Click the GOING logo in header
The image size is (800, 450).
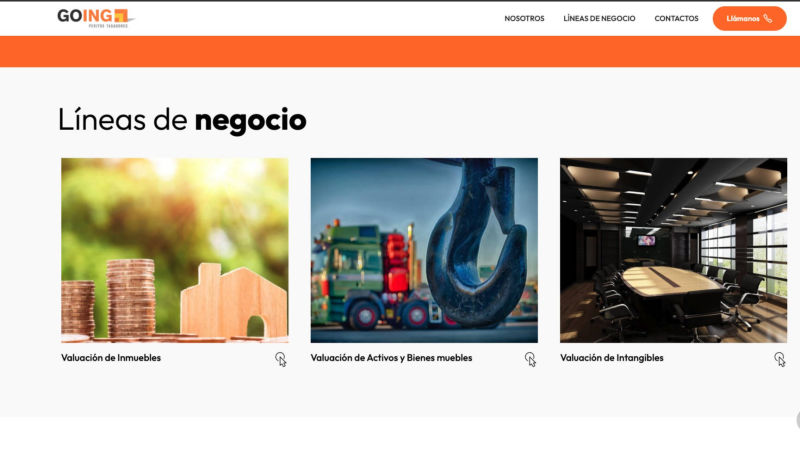96,18
